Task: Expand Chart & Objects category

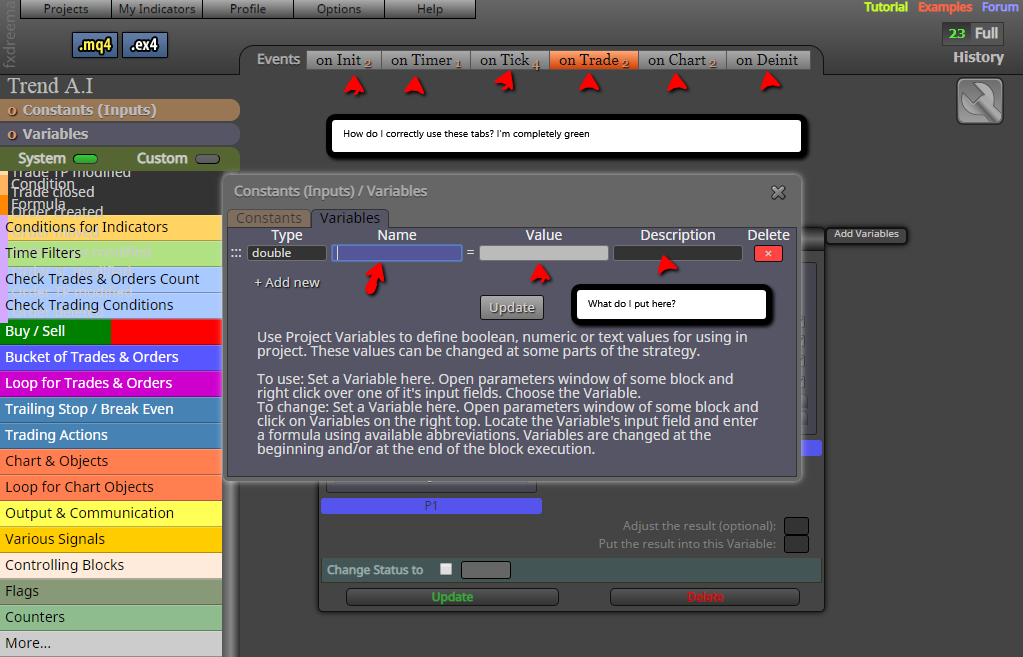Action: coord(111,461)
